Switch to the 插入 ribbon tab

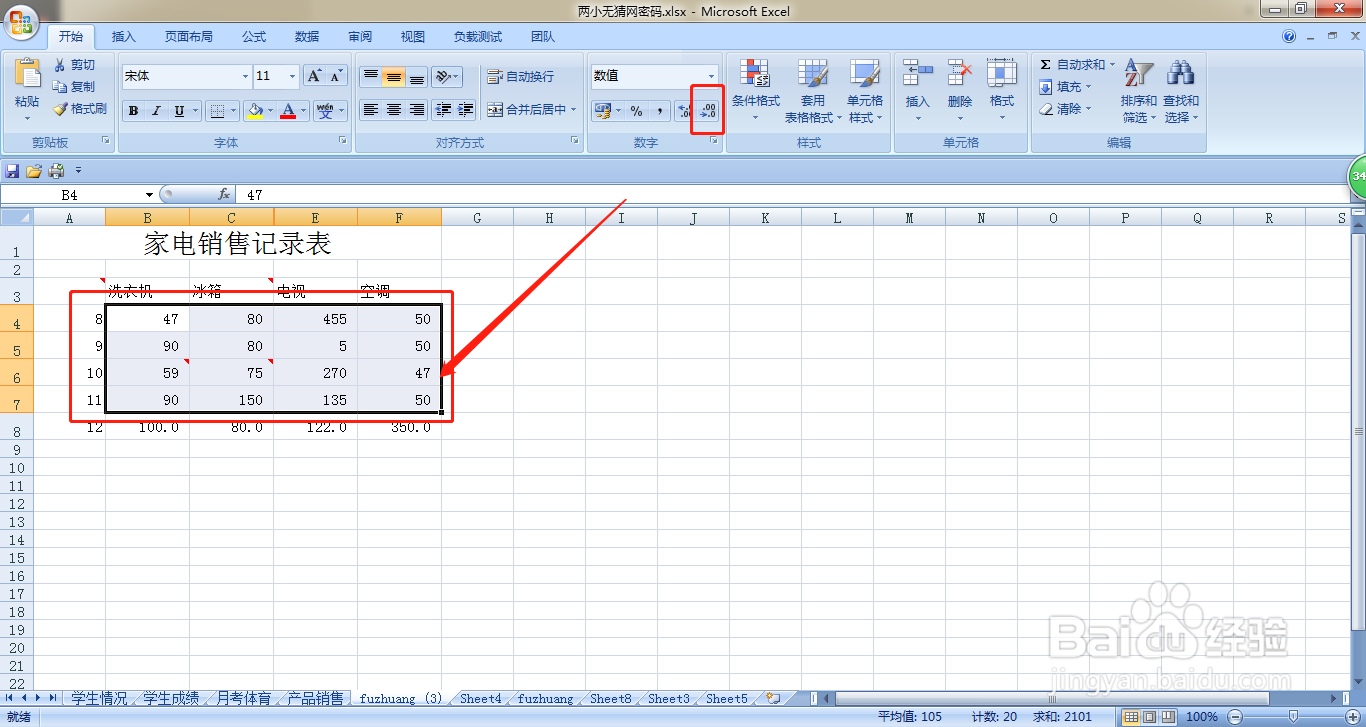[124, 37]
